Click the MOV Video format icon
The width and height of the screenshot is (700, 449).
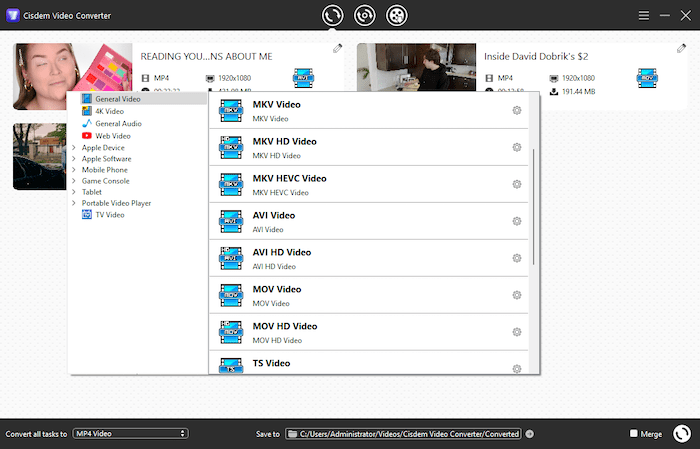(x=231, y=295)
